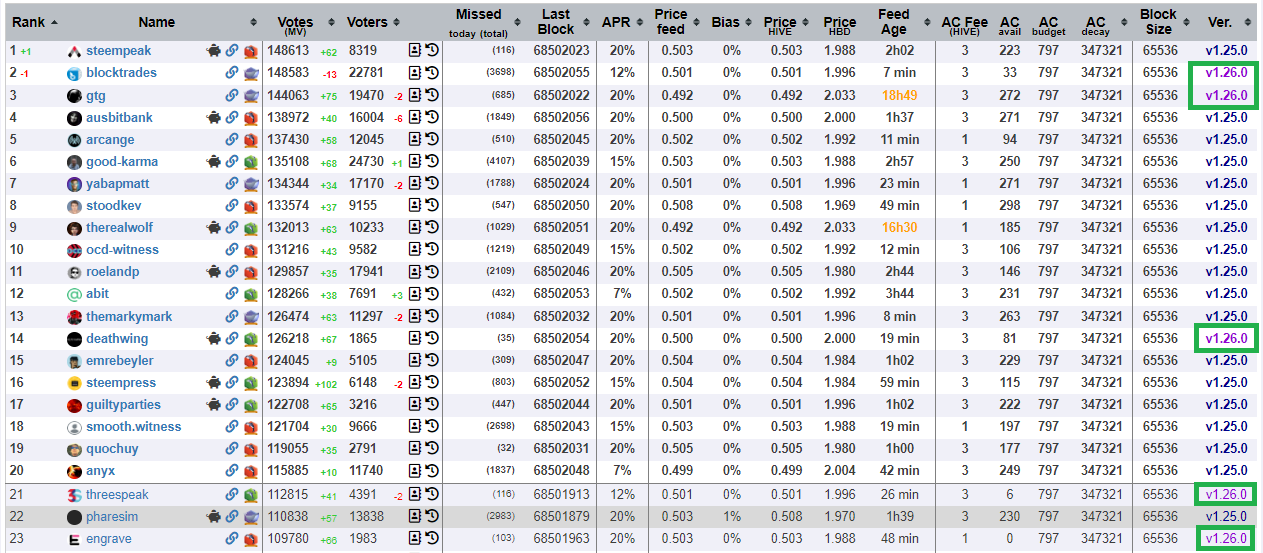The image size is (1263, 553).
Task: Sort by Ver. column header
Action: tap(1220, 21)
